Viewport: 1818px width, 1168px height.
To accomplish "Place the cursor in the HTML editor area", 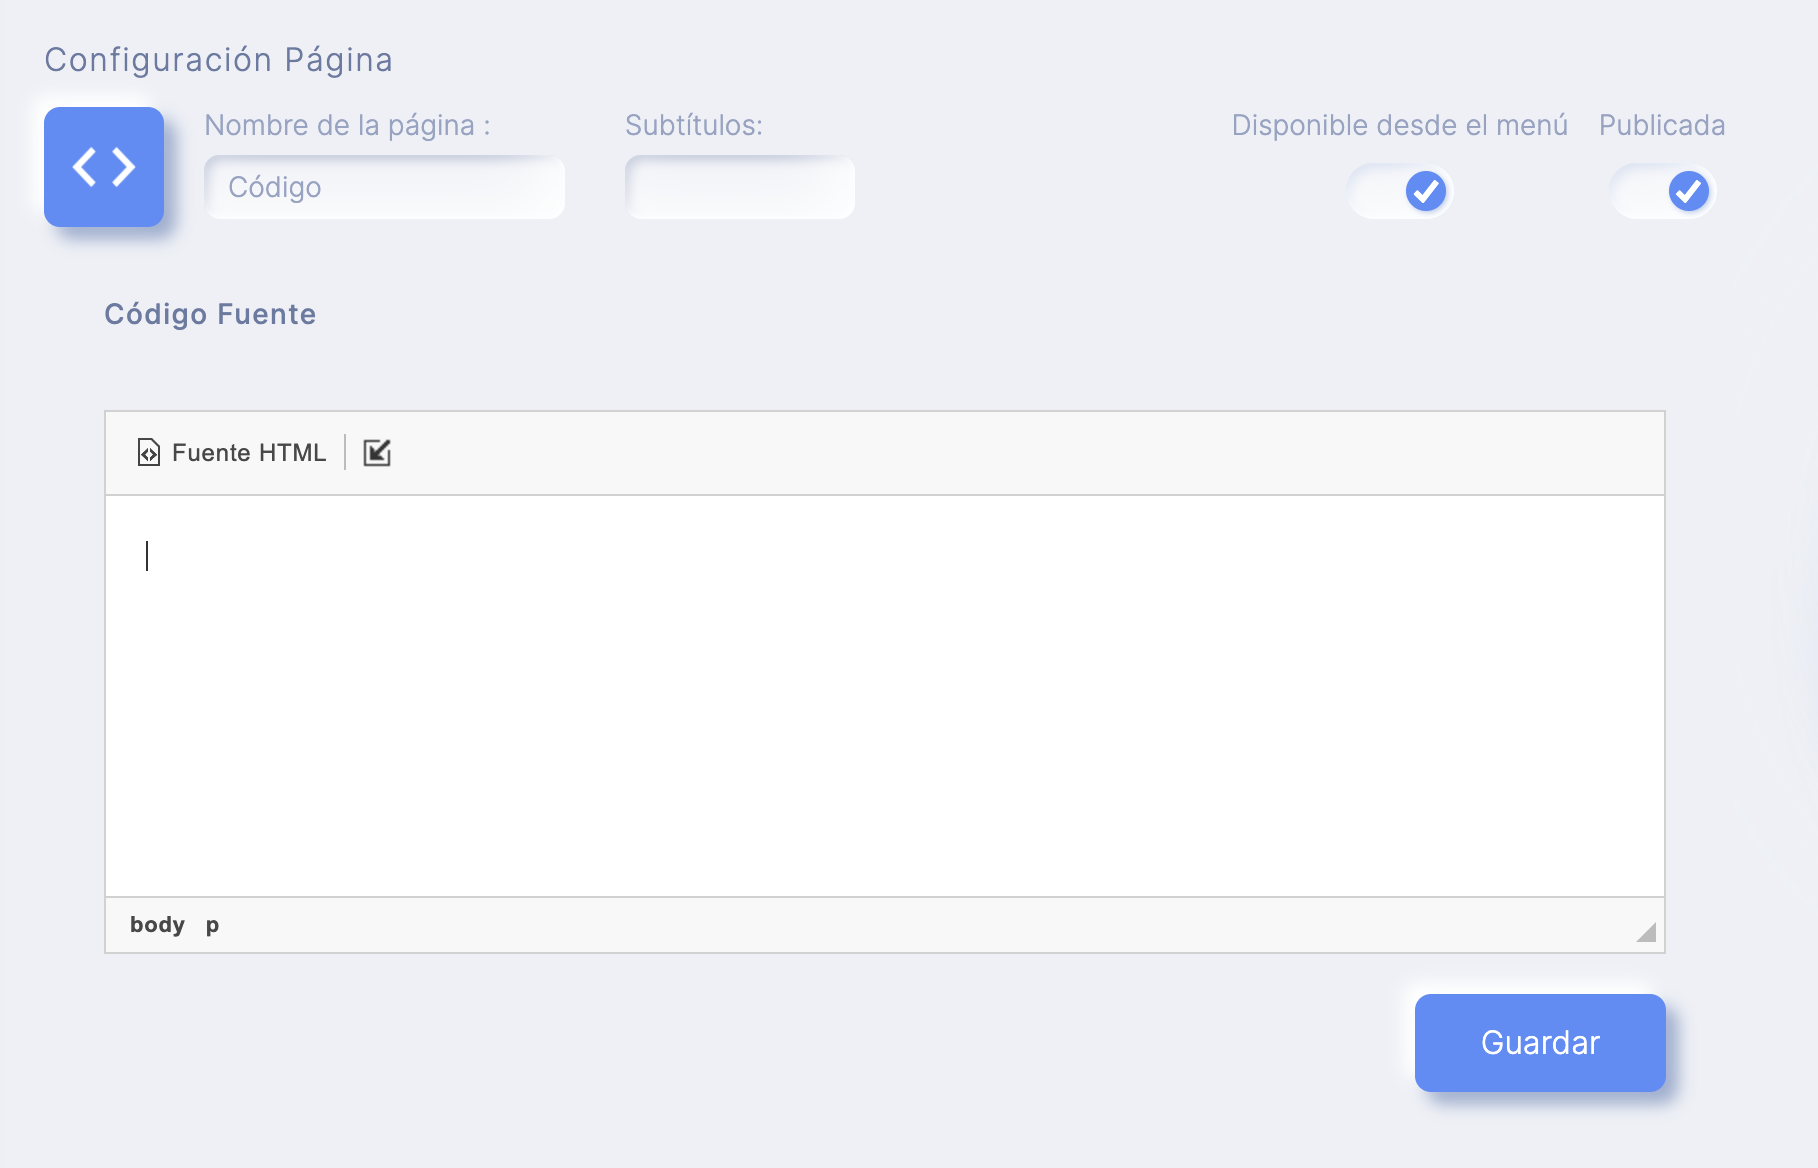I will (x=885, y=696).
